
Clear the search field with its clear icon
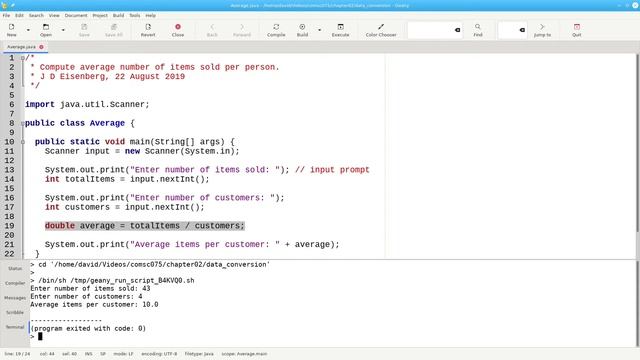[x=458, y=30]
